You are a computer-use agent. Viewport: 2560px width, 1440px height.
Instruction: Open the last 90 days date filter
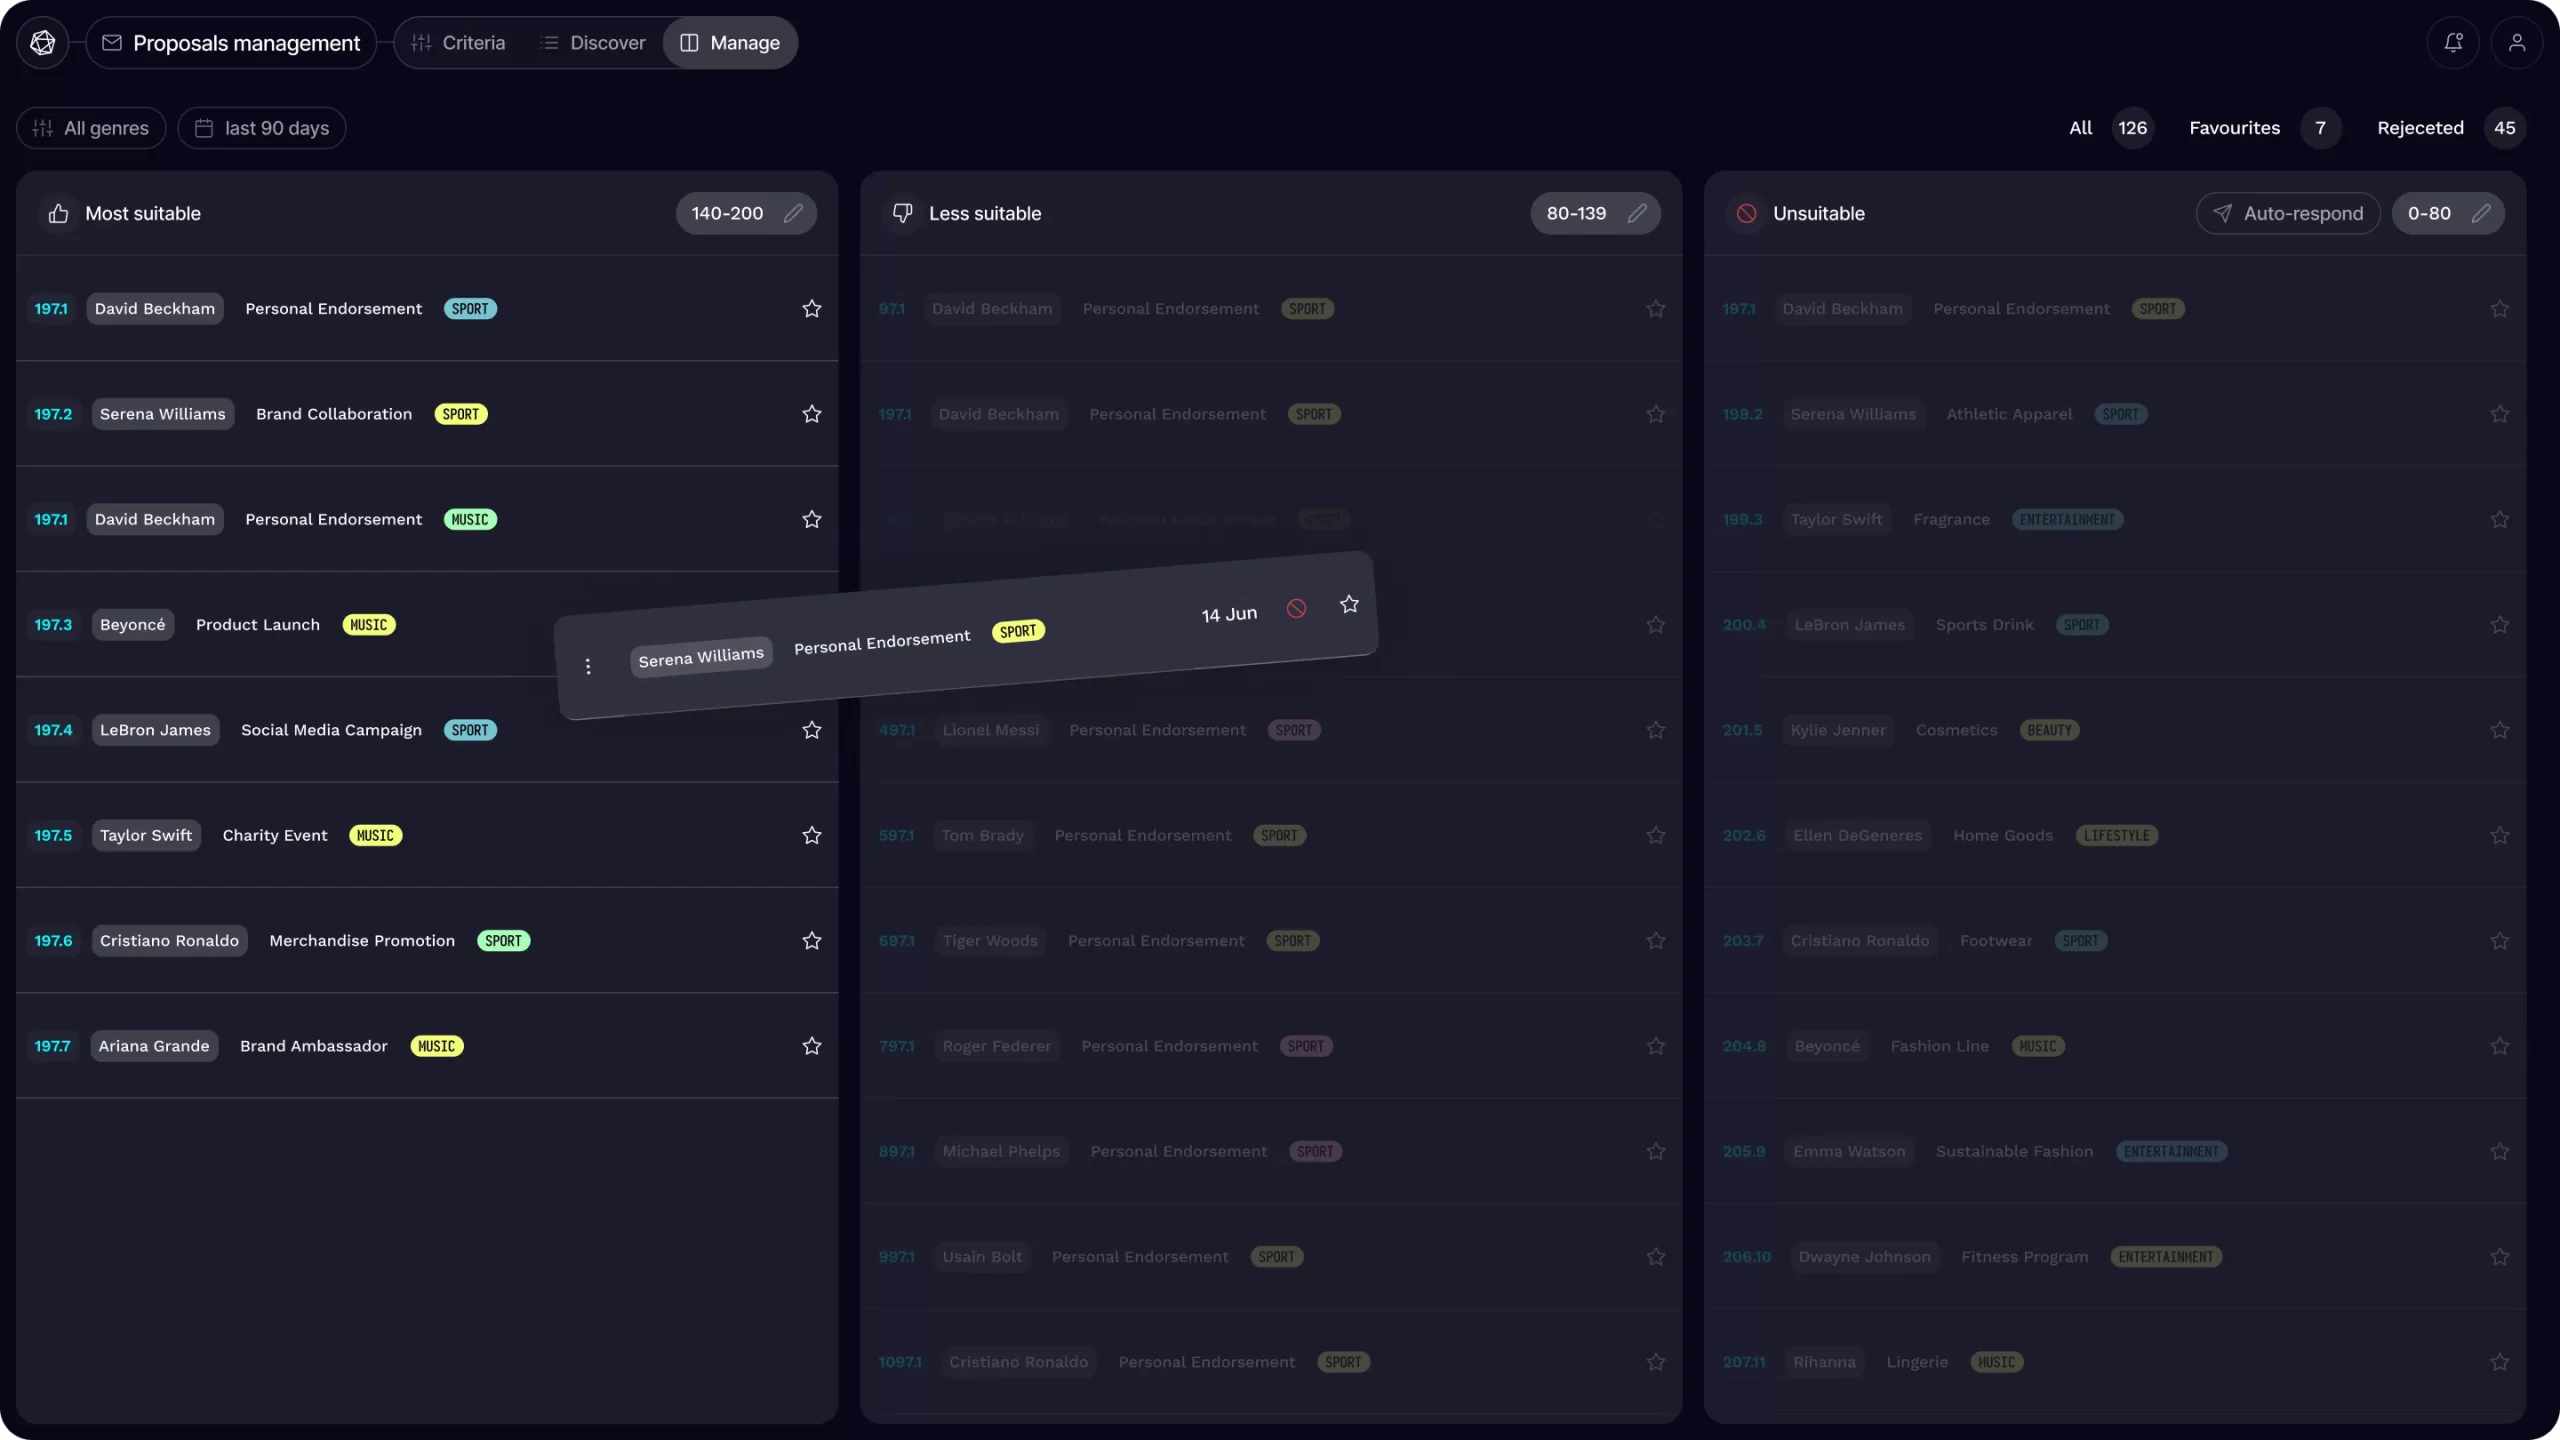click(262, 128)
